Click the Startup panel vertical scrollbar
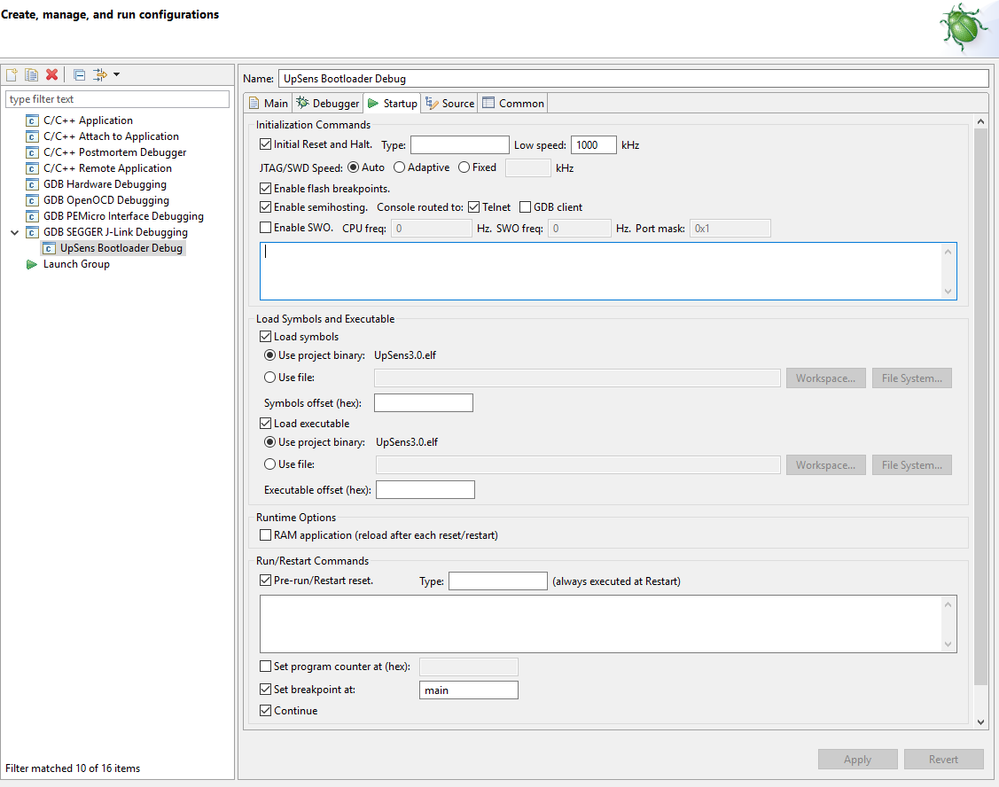 (x=981, y=408)
